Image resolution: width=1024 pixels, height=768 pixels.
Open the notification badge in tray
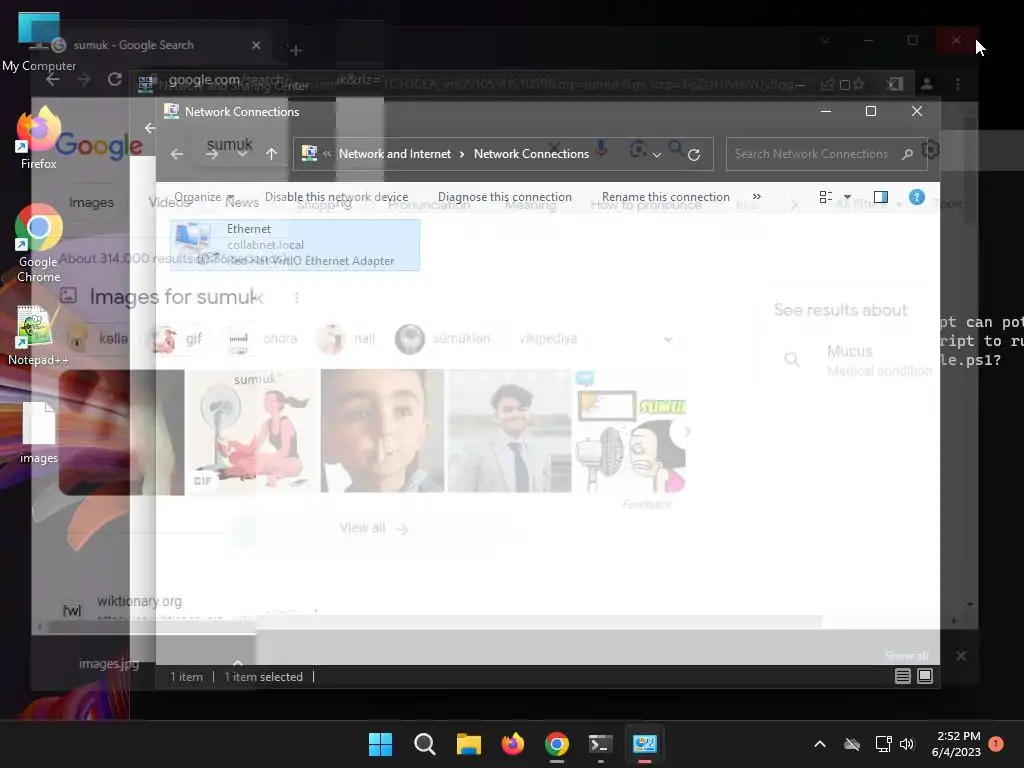pyautogui.click(x=996, y=744)
